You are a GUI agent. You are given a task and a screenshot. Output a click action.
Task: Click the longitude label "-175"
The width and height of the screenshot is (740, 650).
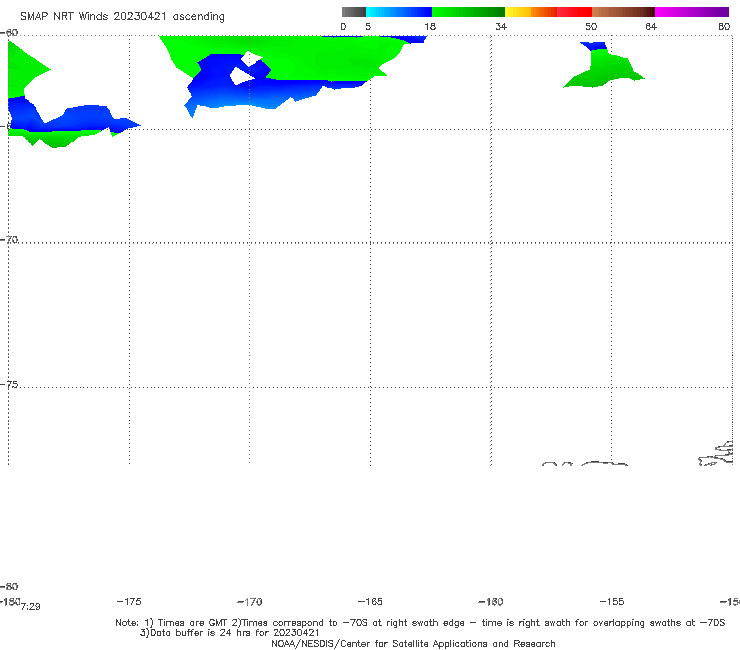[x=129, y=601]
